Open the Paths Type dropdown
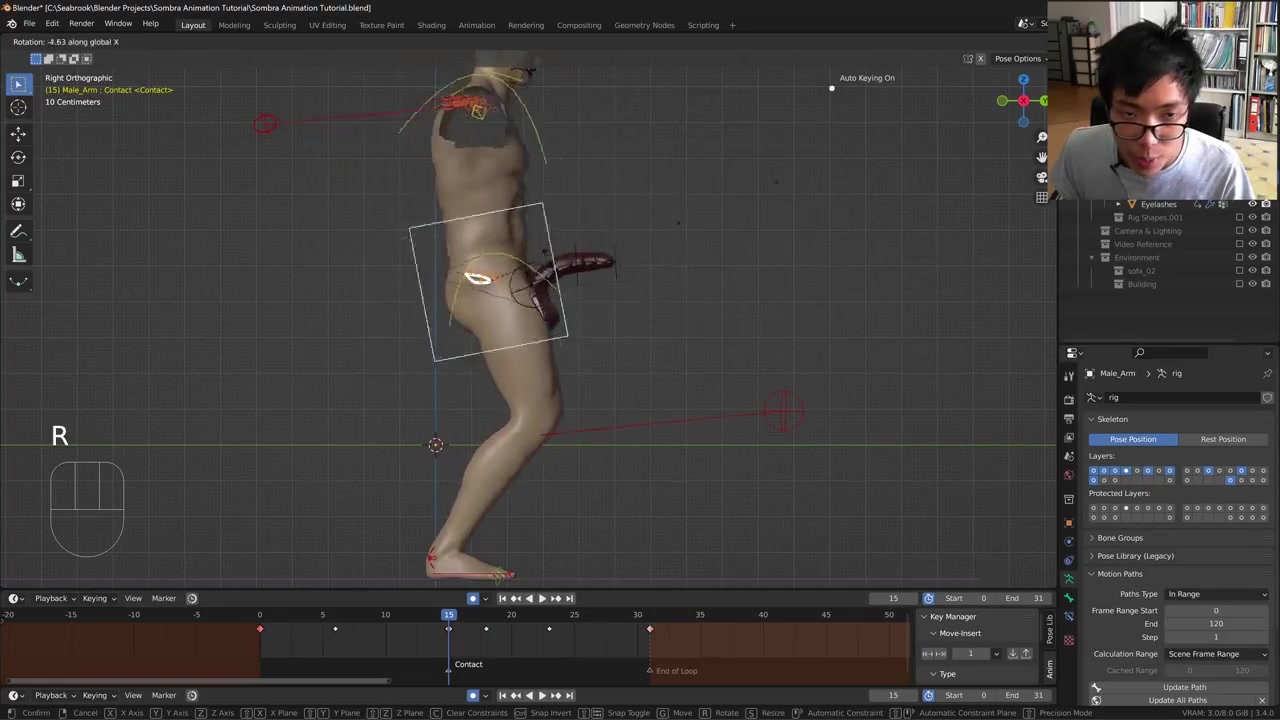 click(1217, 594)
